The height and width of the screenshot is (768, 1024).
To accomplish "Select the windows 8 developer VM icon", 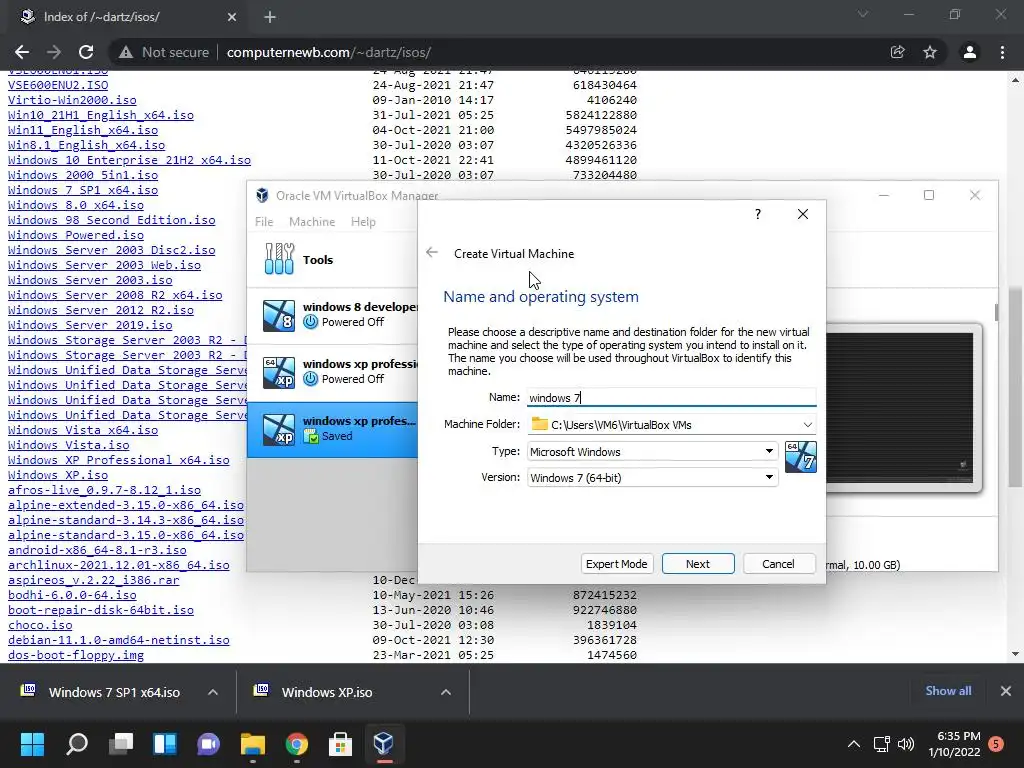I will (x=279, y=315).
